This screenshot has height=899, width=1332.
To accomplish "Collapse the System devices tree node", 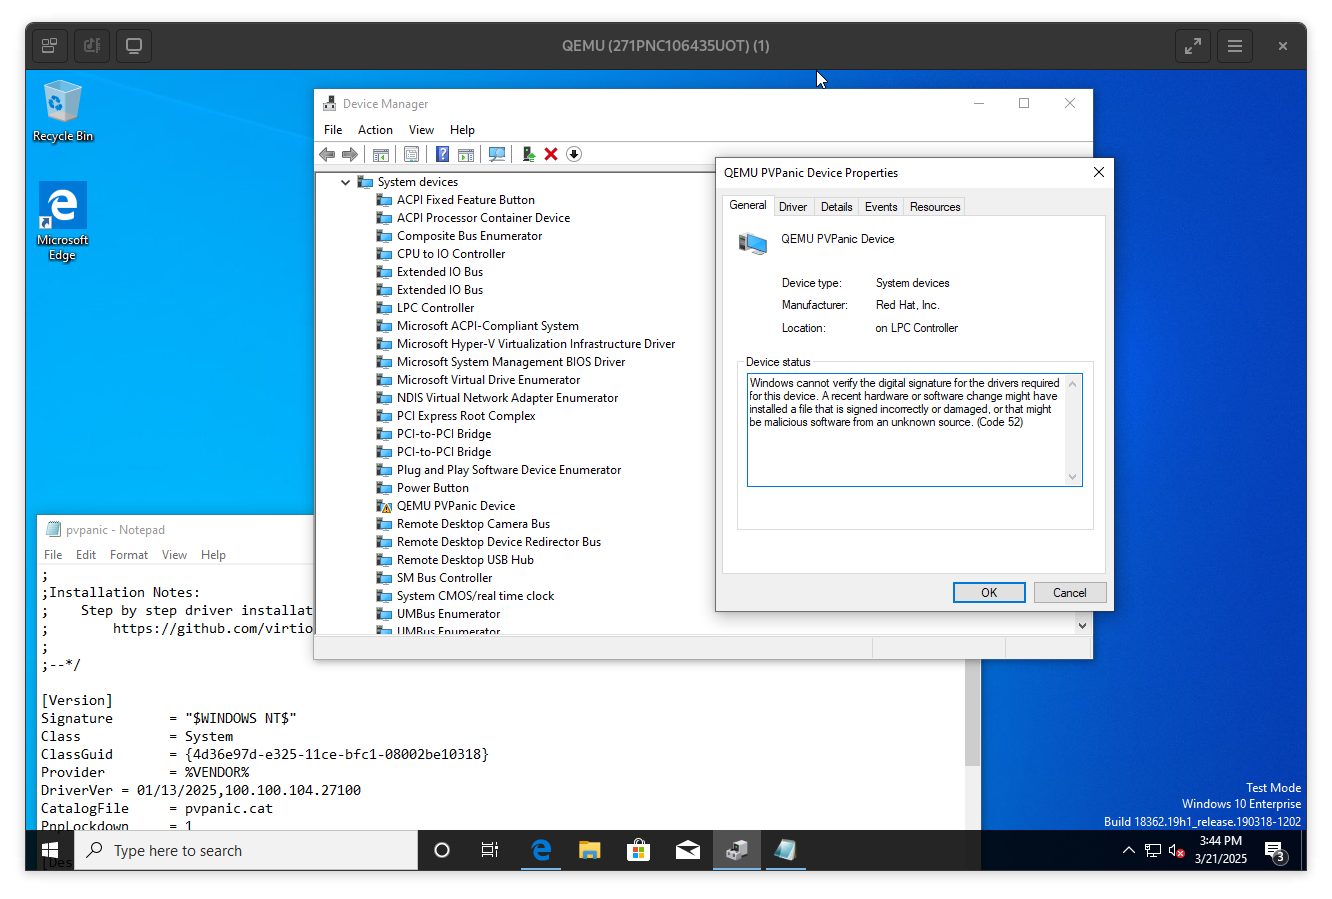I will [x=346, y=182].
